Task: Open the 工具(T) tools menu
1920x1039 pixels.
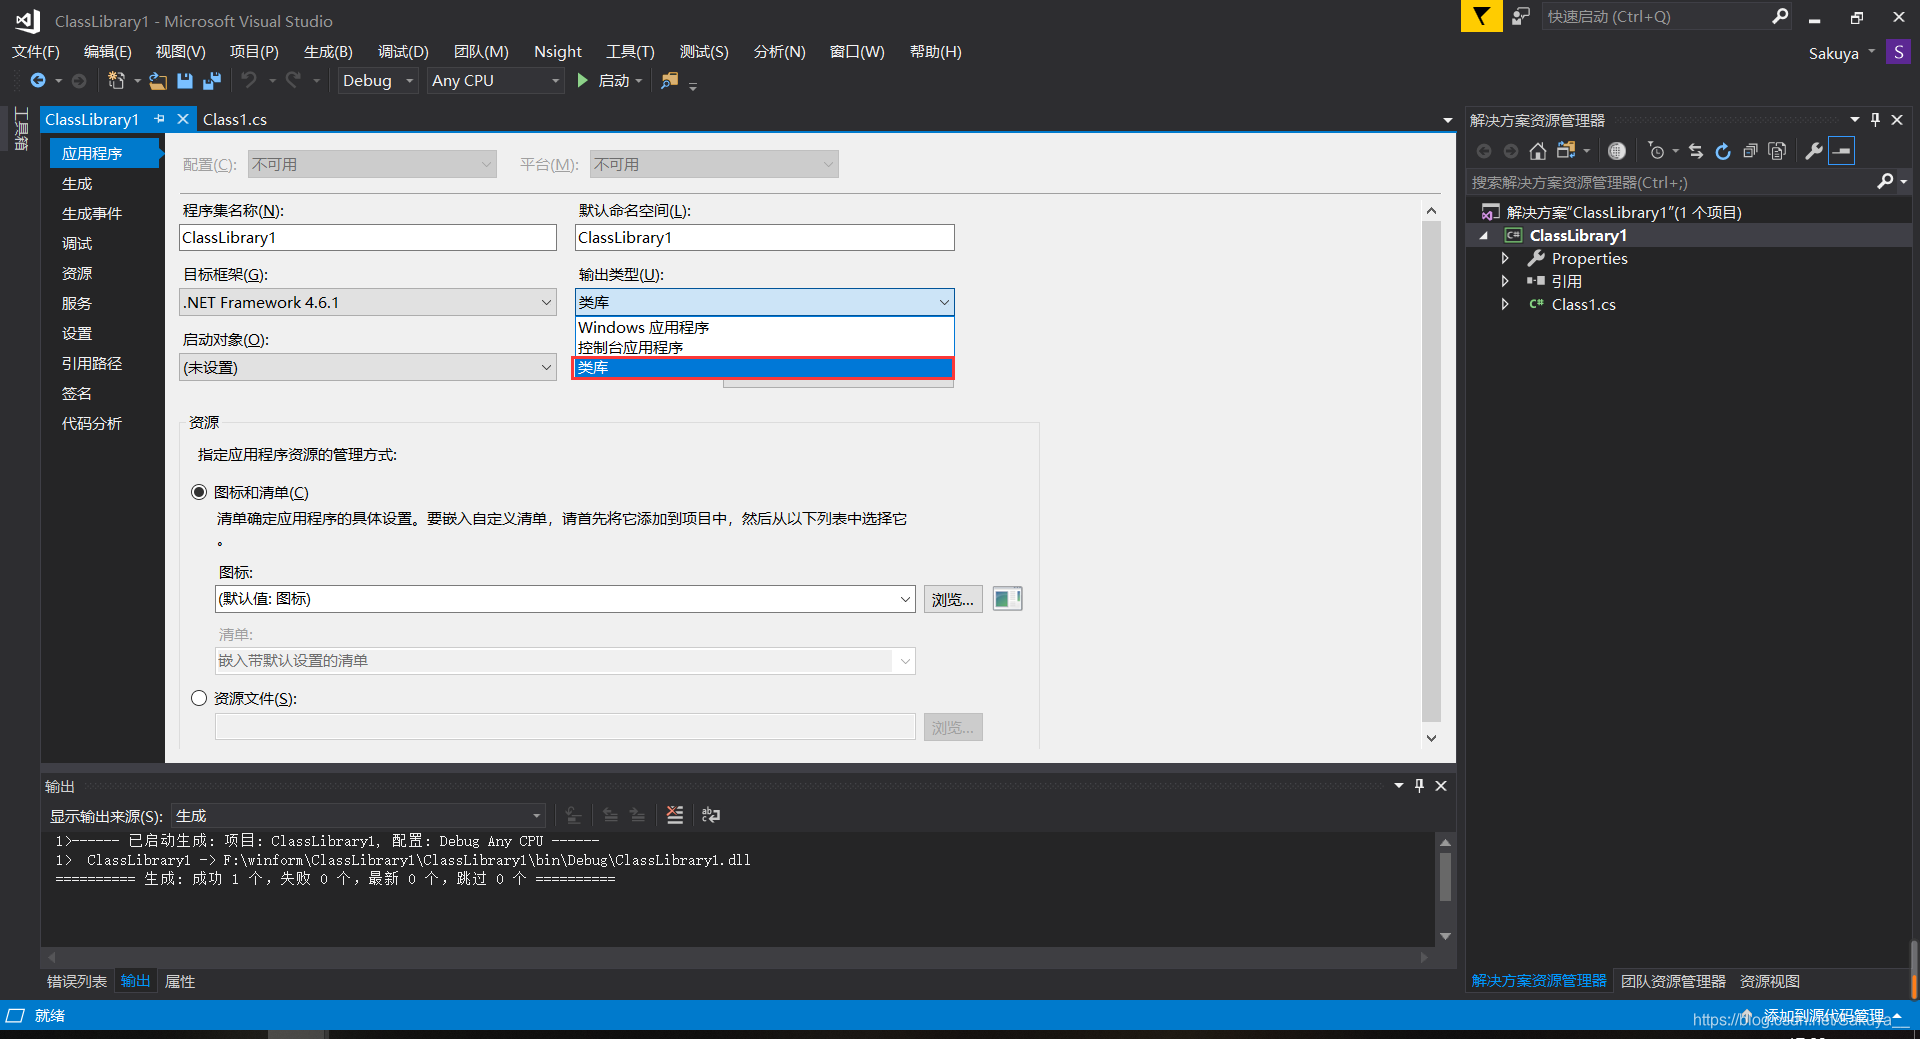Action: (x=630, y=52)
